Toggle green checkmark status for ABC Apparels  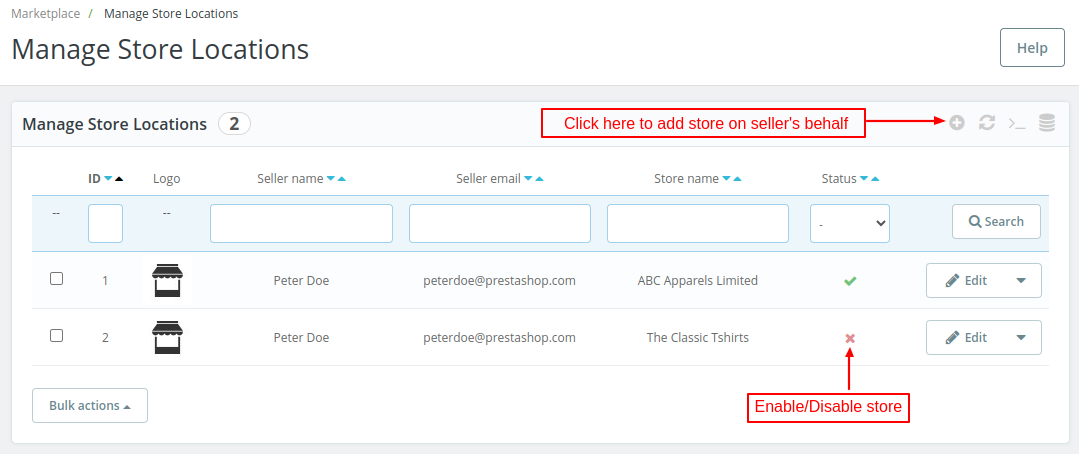(850, 281)
